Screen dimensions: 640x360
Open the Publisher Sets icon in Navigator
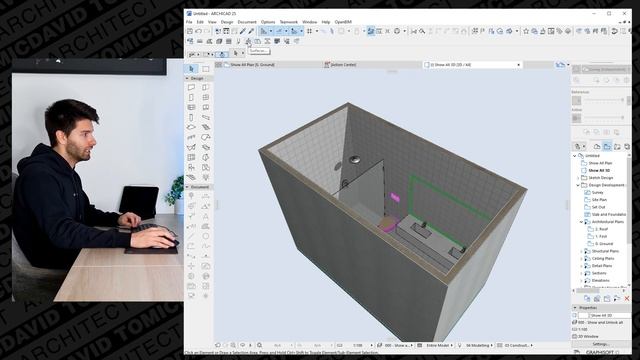pyautogui.click(x=627, y=146)
